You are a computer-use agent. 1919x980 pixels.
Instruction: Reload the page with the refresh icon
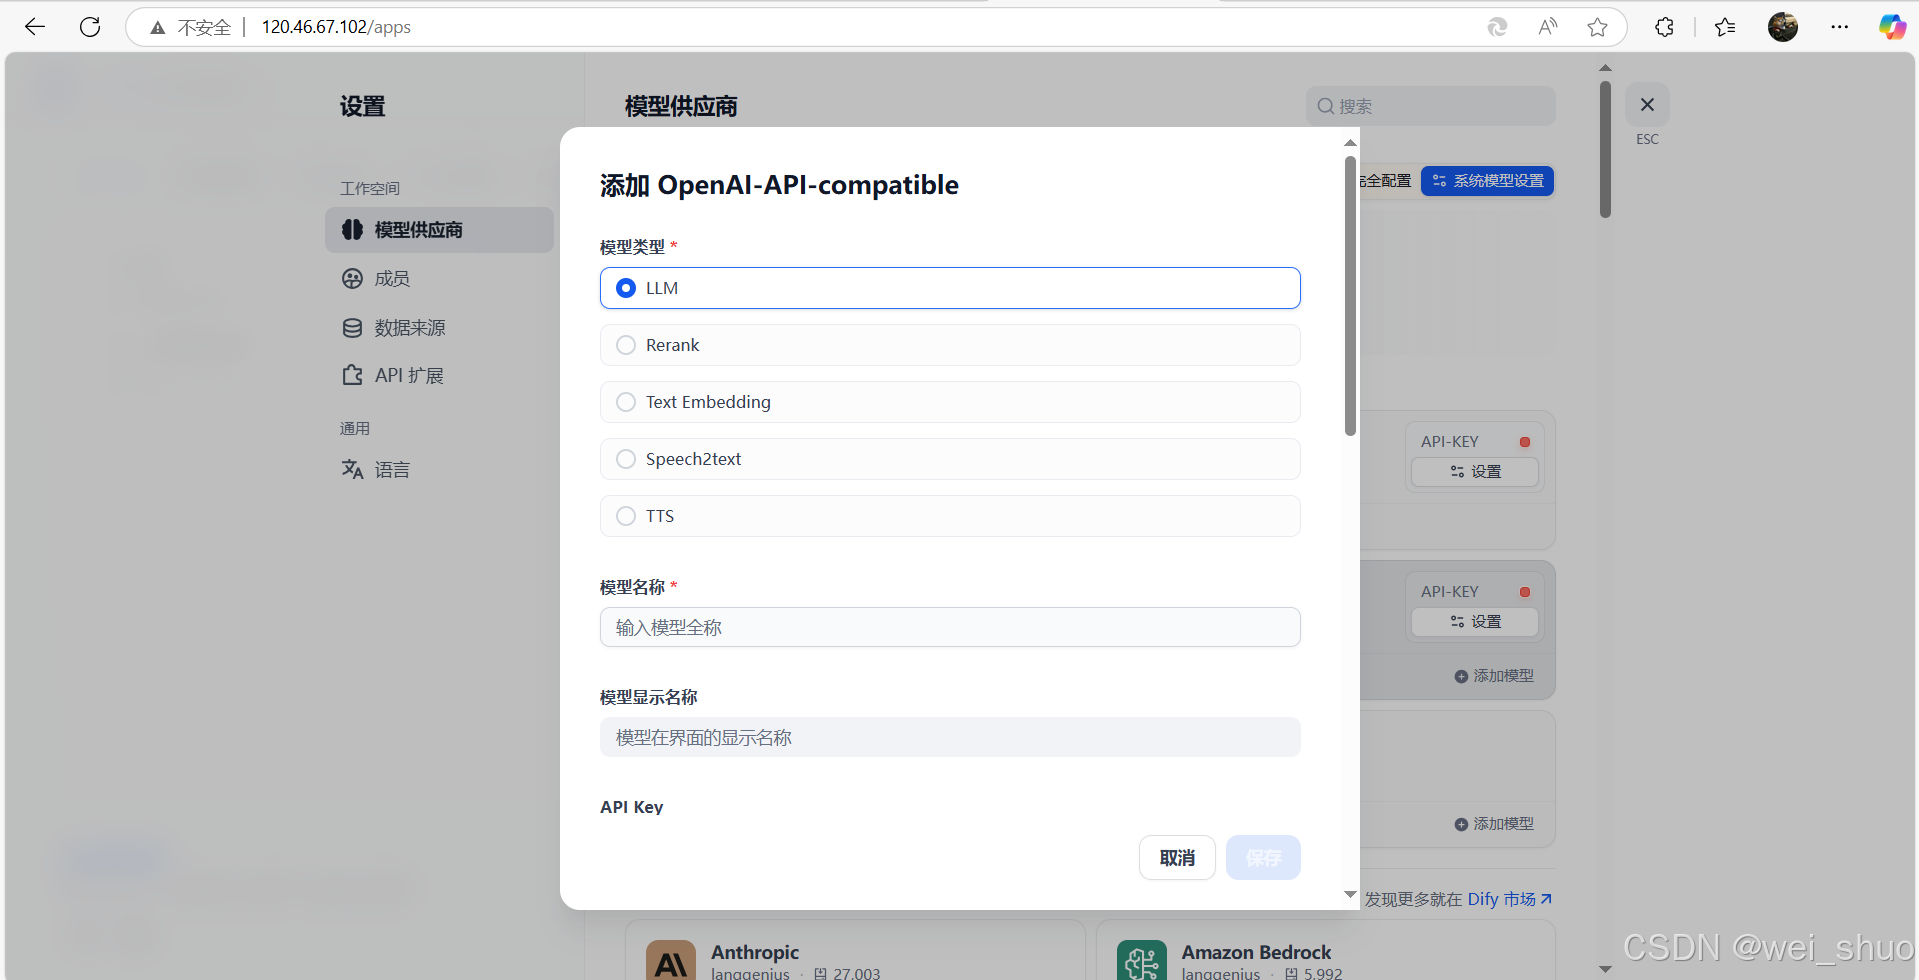(90, 27)
